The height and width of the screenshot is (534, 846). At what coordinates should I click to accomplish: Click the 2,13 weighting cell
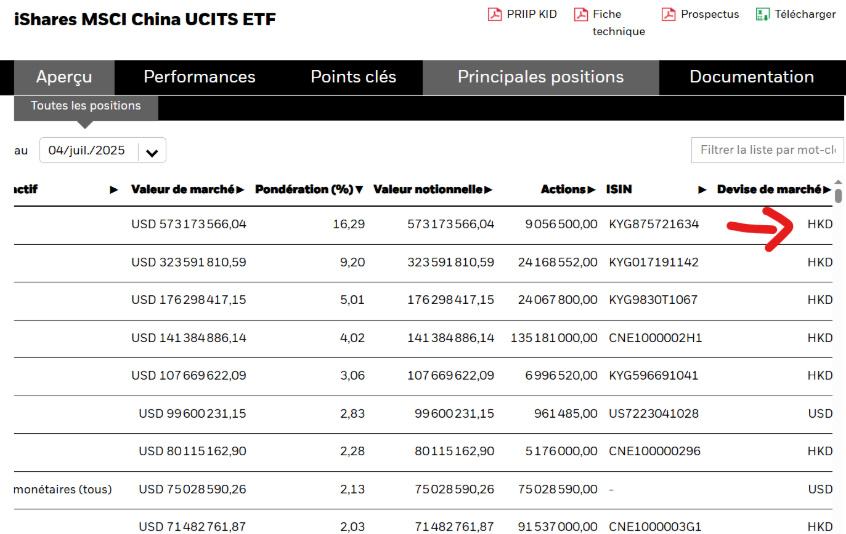[352, 489]
